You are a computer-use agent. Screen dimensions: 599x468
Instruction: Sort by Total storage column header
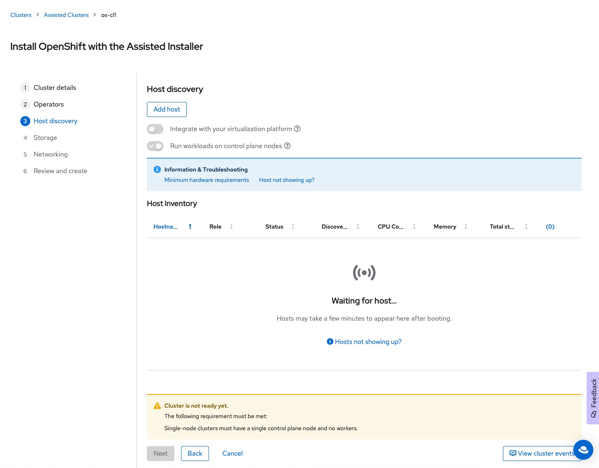click(x=502, y=227)
